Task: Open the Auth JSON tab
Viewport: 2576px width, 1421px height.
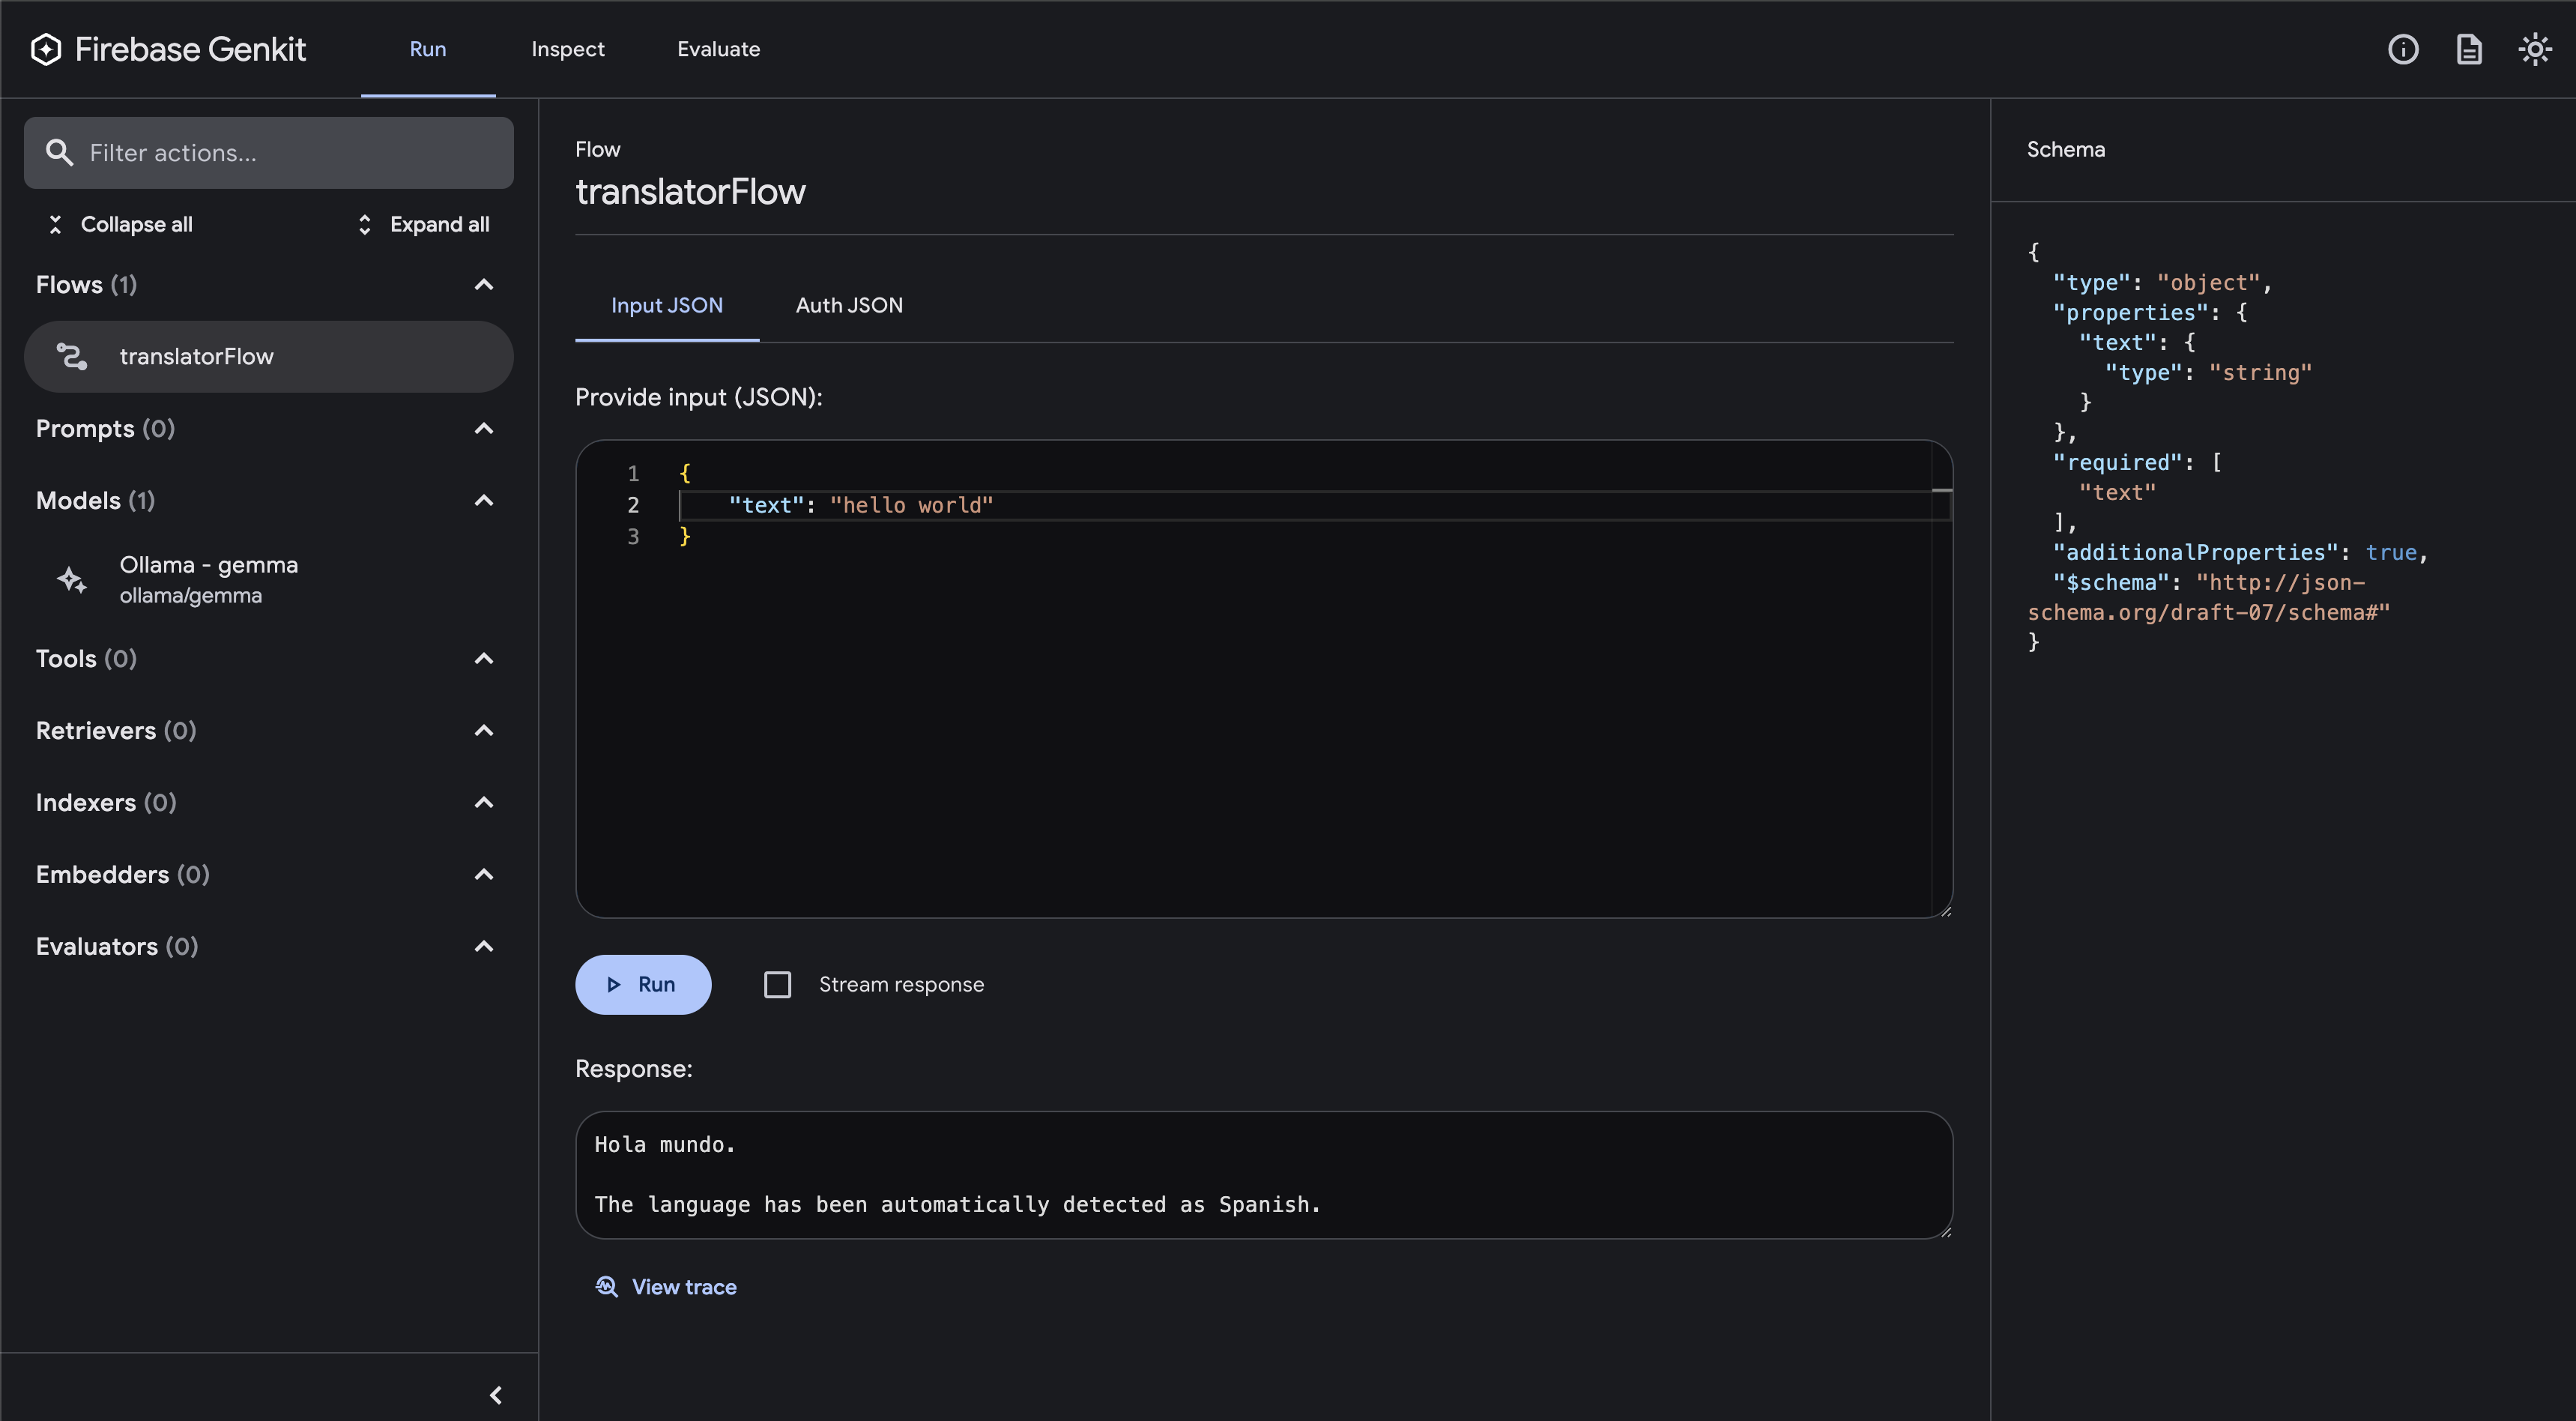Action: click(849, 306)
